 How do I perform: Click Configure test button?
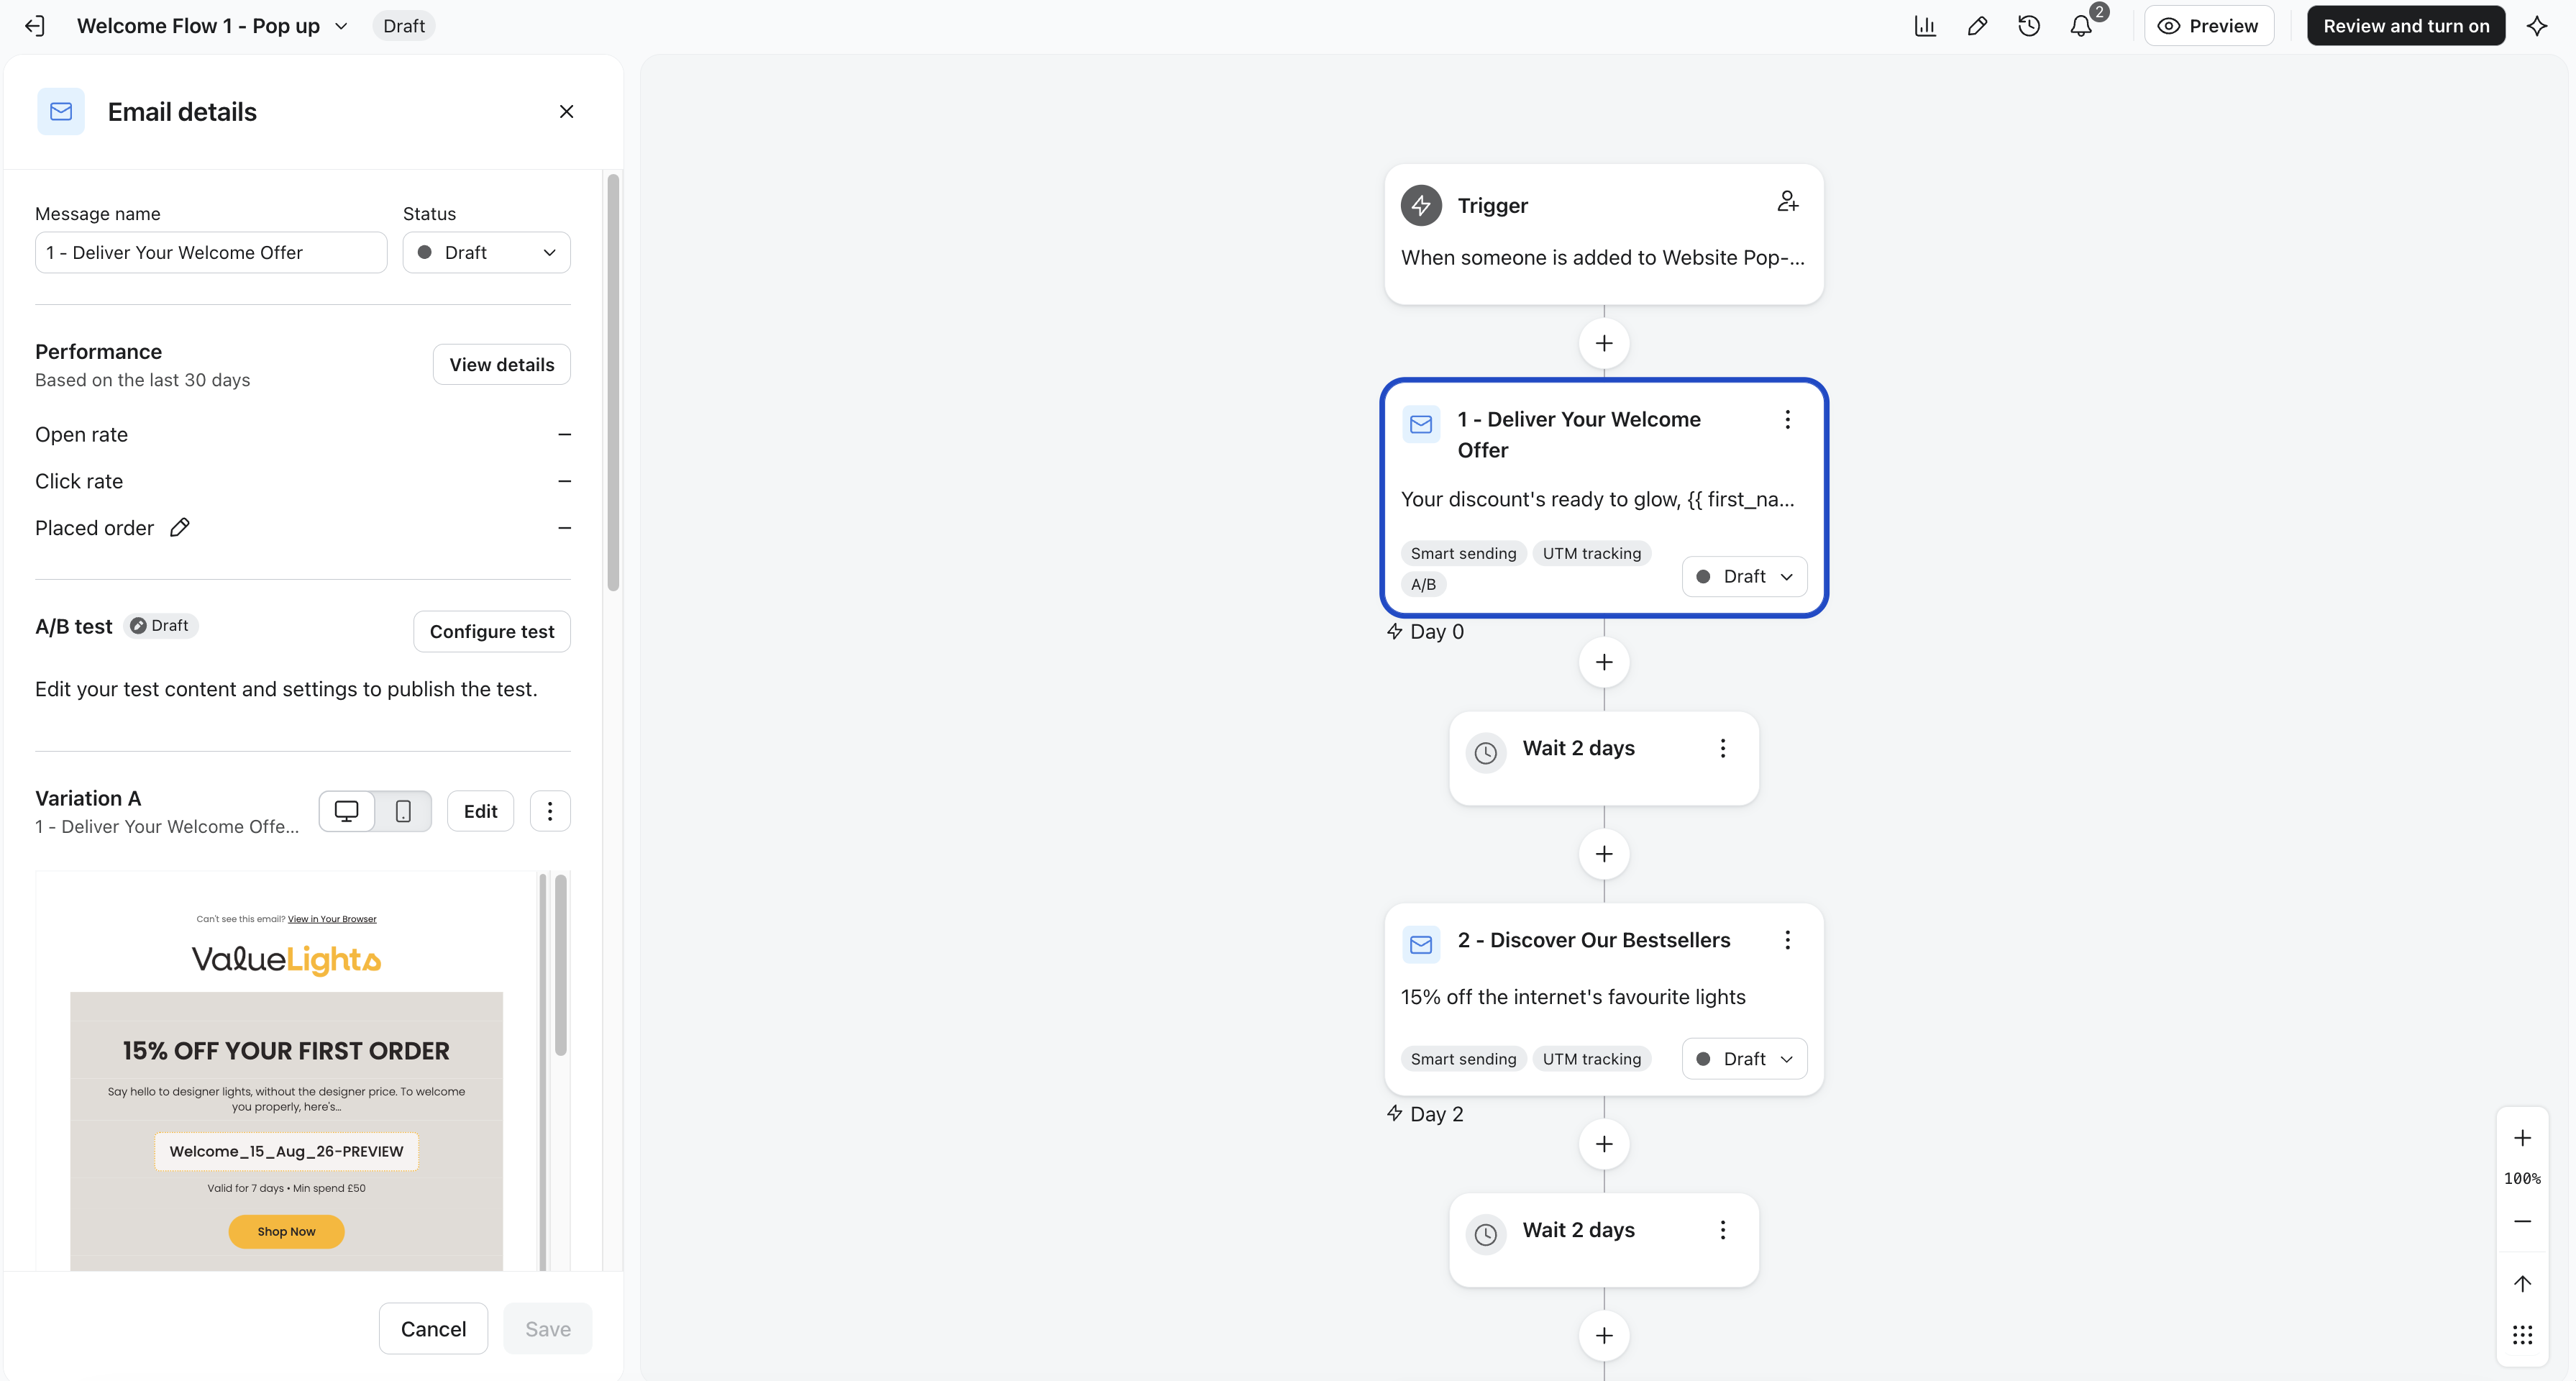pos(492,632)
